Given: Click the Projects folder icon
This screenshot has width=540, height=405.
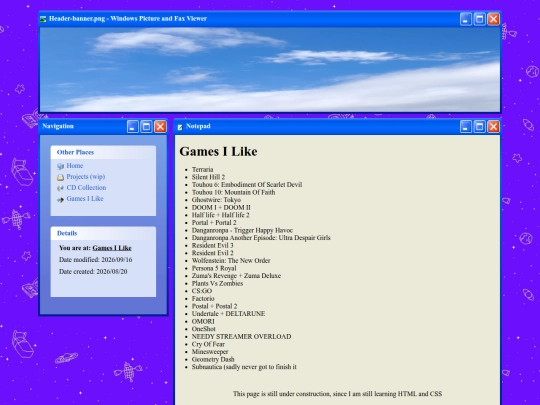Looking at the screenshot, I should coord(60,177).
